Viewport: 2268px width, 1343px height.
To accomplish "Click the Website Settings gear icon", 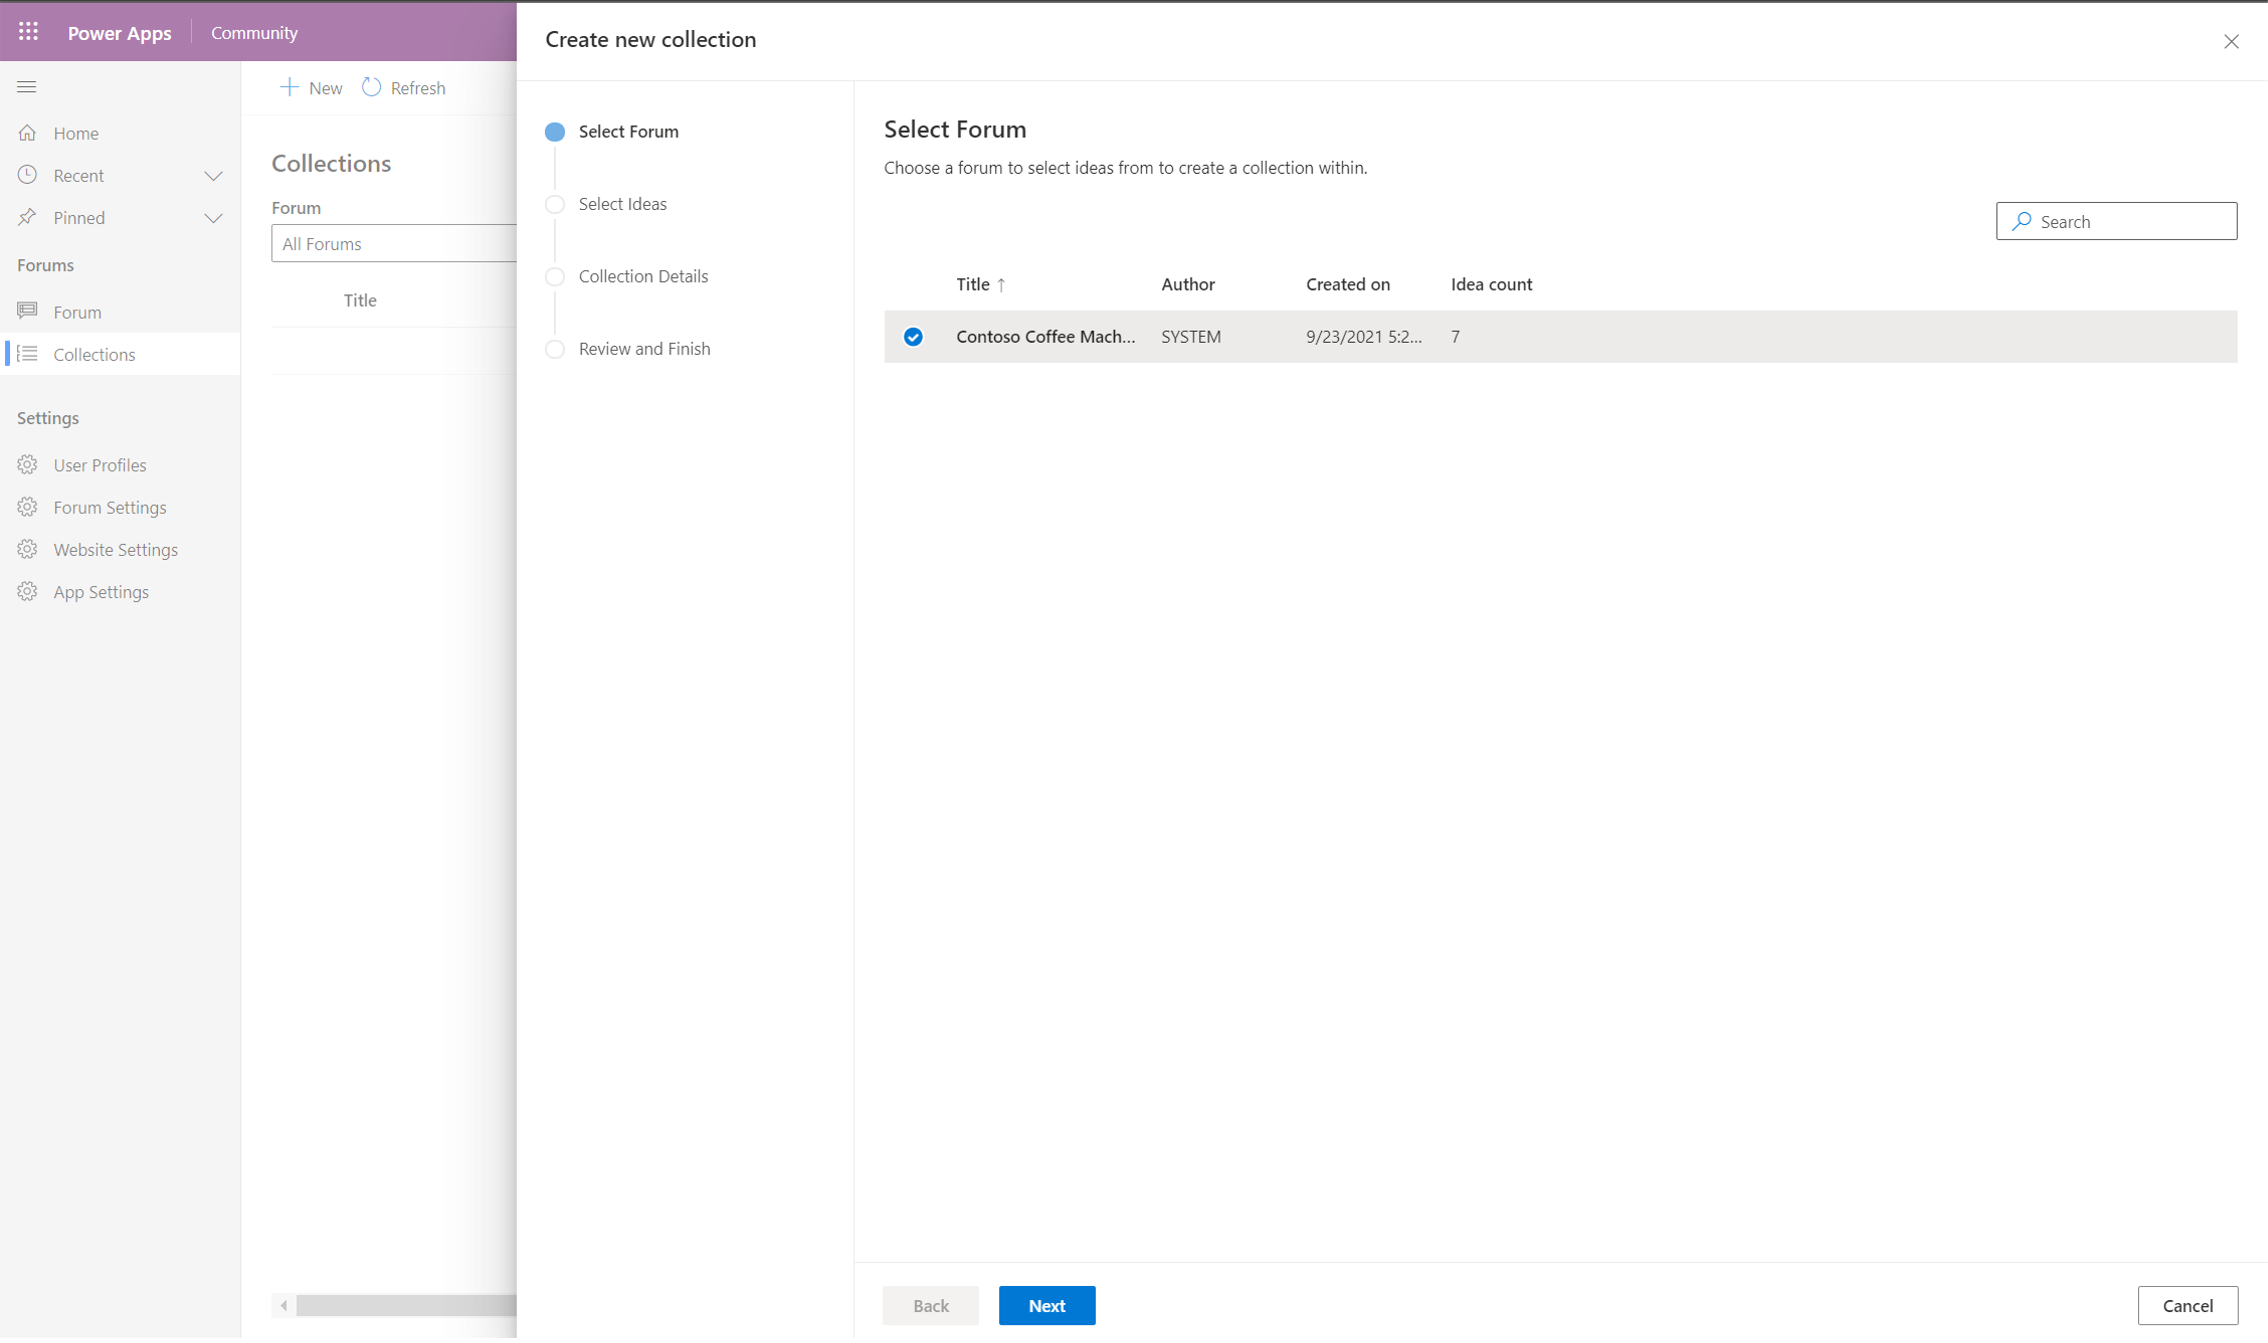I will (27, 548).
